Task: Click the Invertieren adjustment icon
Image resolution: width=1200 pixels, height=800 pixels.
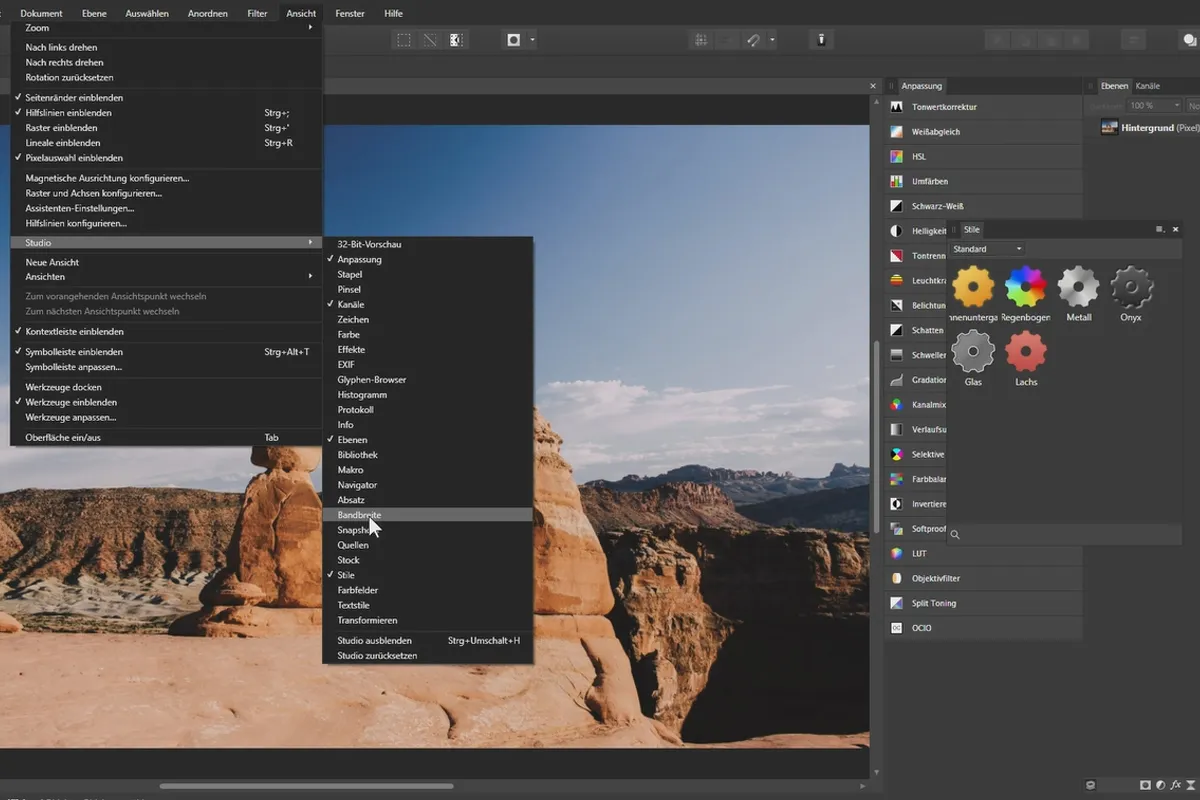Action: click(897, 504)
